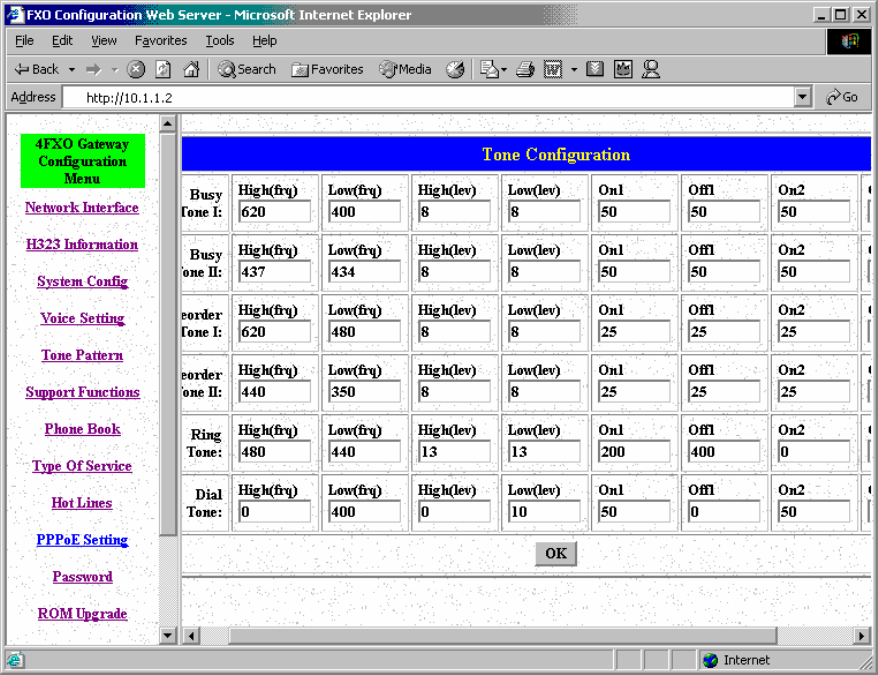Open the Favorites menu

click(x=160, y=41)
